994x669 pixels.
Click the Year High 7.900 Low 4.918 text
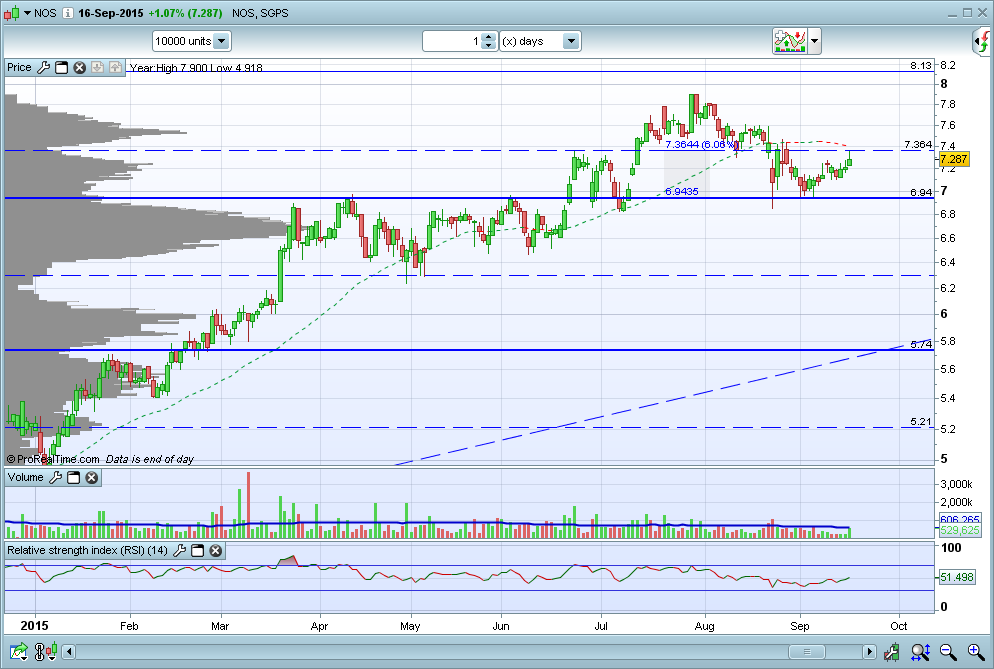click(196, 67)
